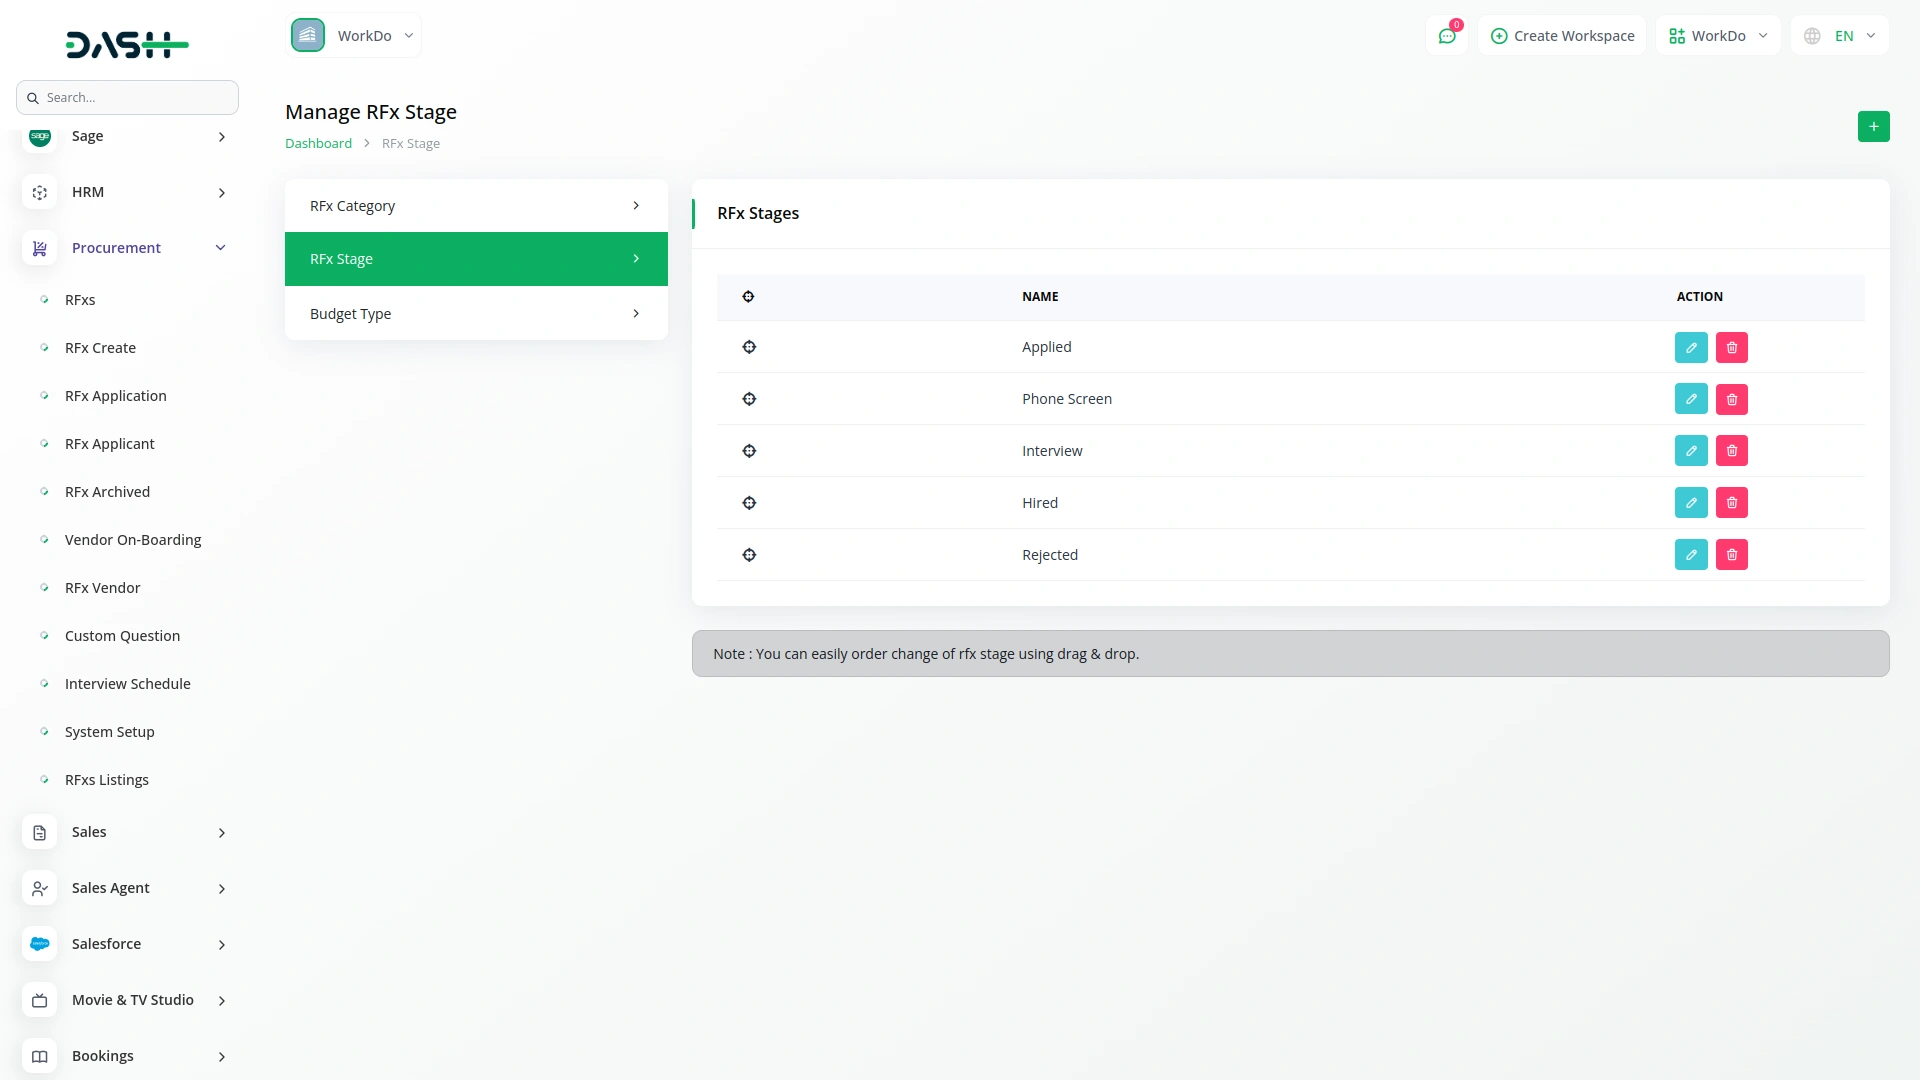1920x1080 pixels.
Task: Click the Sage sidebar icon
Action: click(x=40, y=136)
